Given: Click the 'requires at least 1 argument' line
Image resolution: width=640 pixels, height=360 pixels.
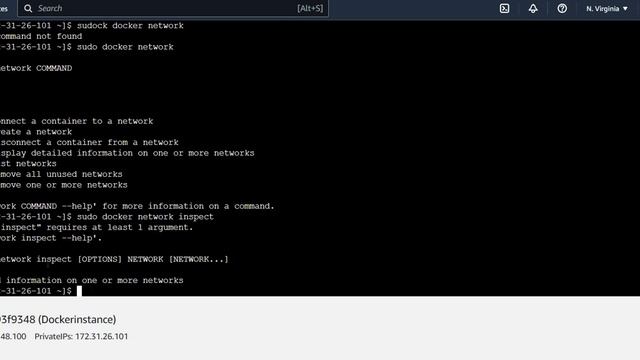Looking at the screenshot, I should coord(97,227).
